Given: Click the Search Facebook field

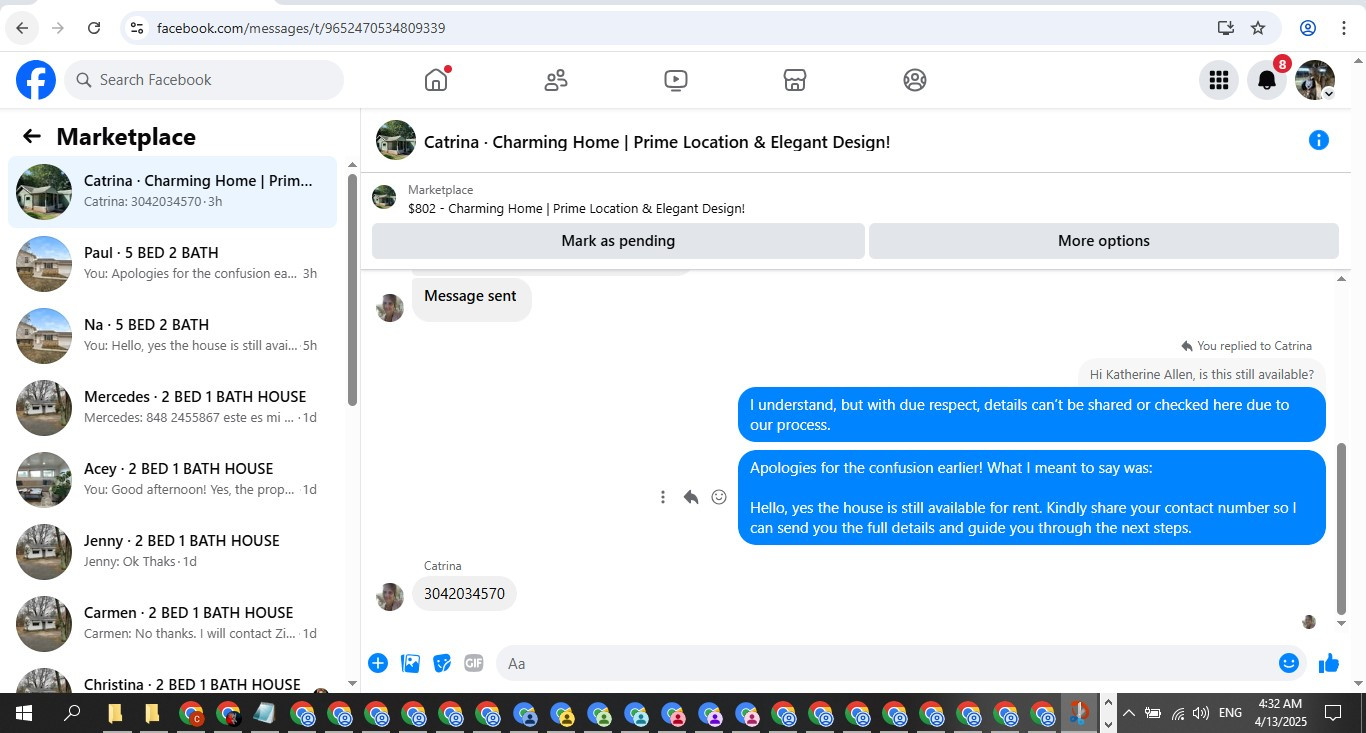Looking at the screenshot, I should point(204,80).
